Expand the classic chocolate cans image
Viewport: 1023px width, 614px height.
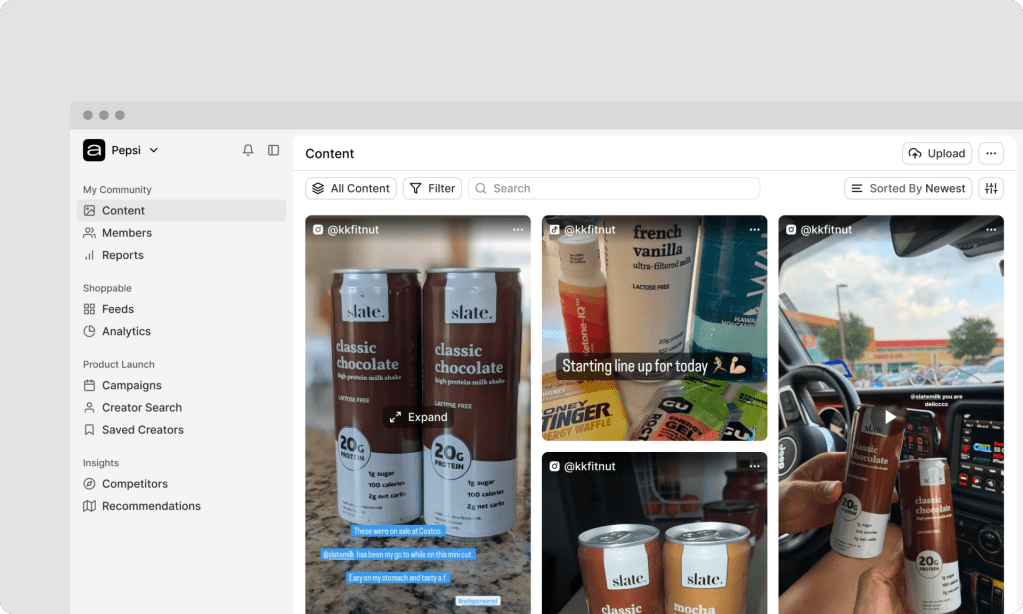pyautogui.click(x=418, y=417)
